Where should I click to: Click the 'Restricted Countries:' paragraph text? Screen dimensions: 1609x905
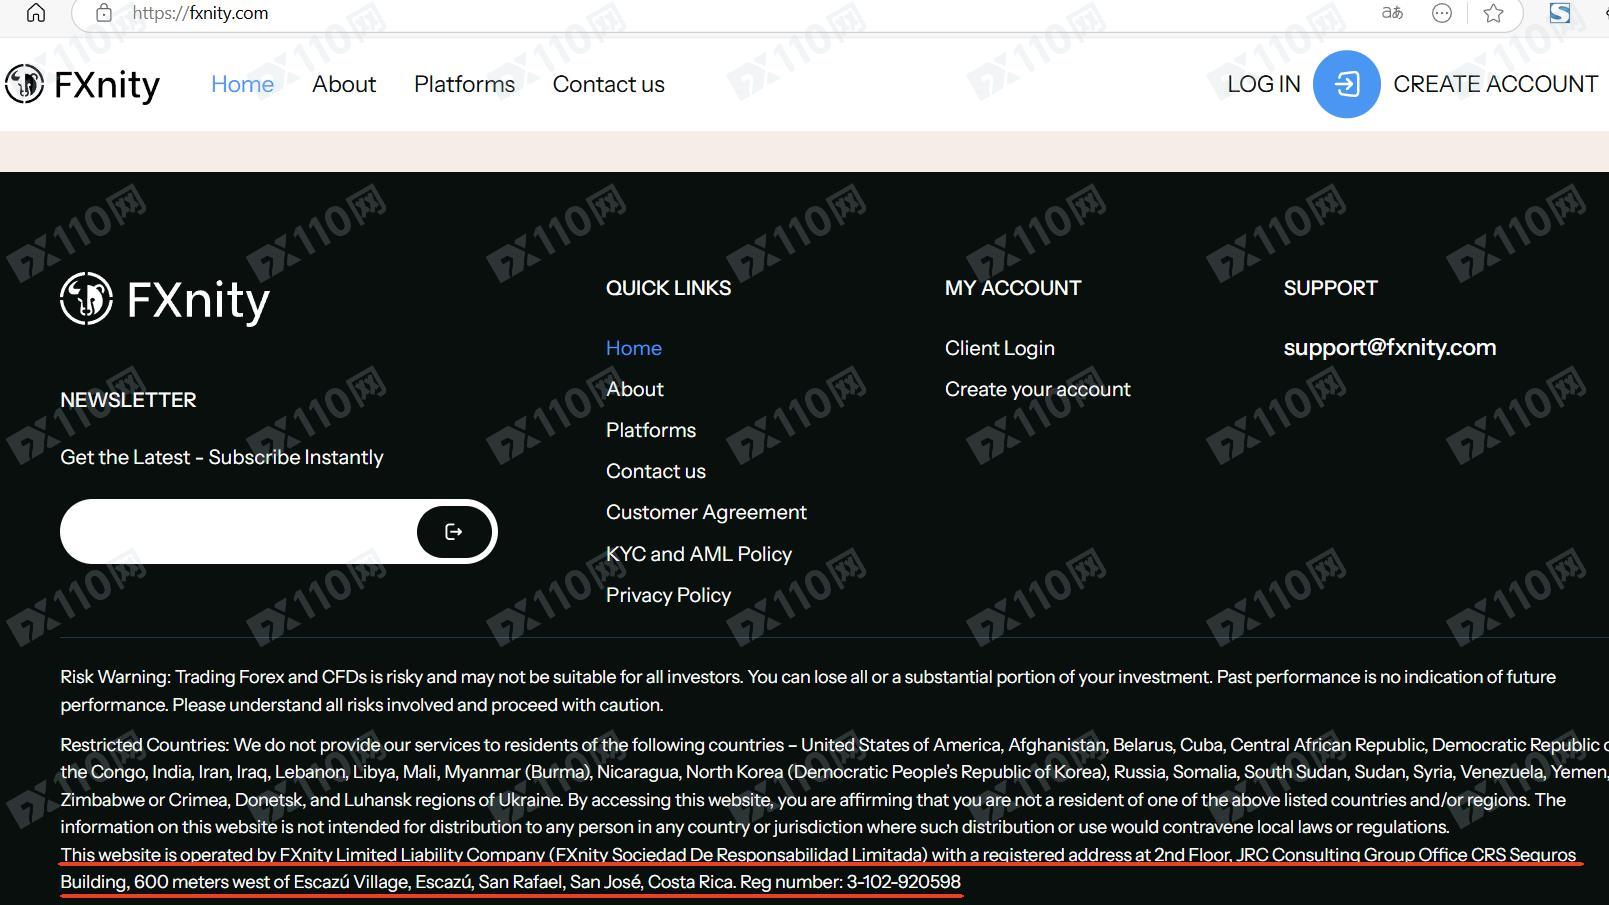click(834, 786)
